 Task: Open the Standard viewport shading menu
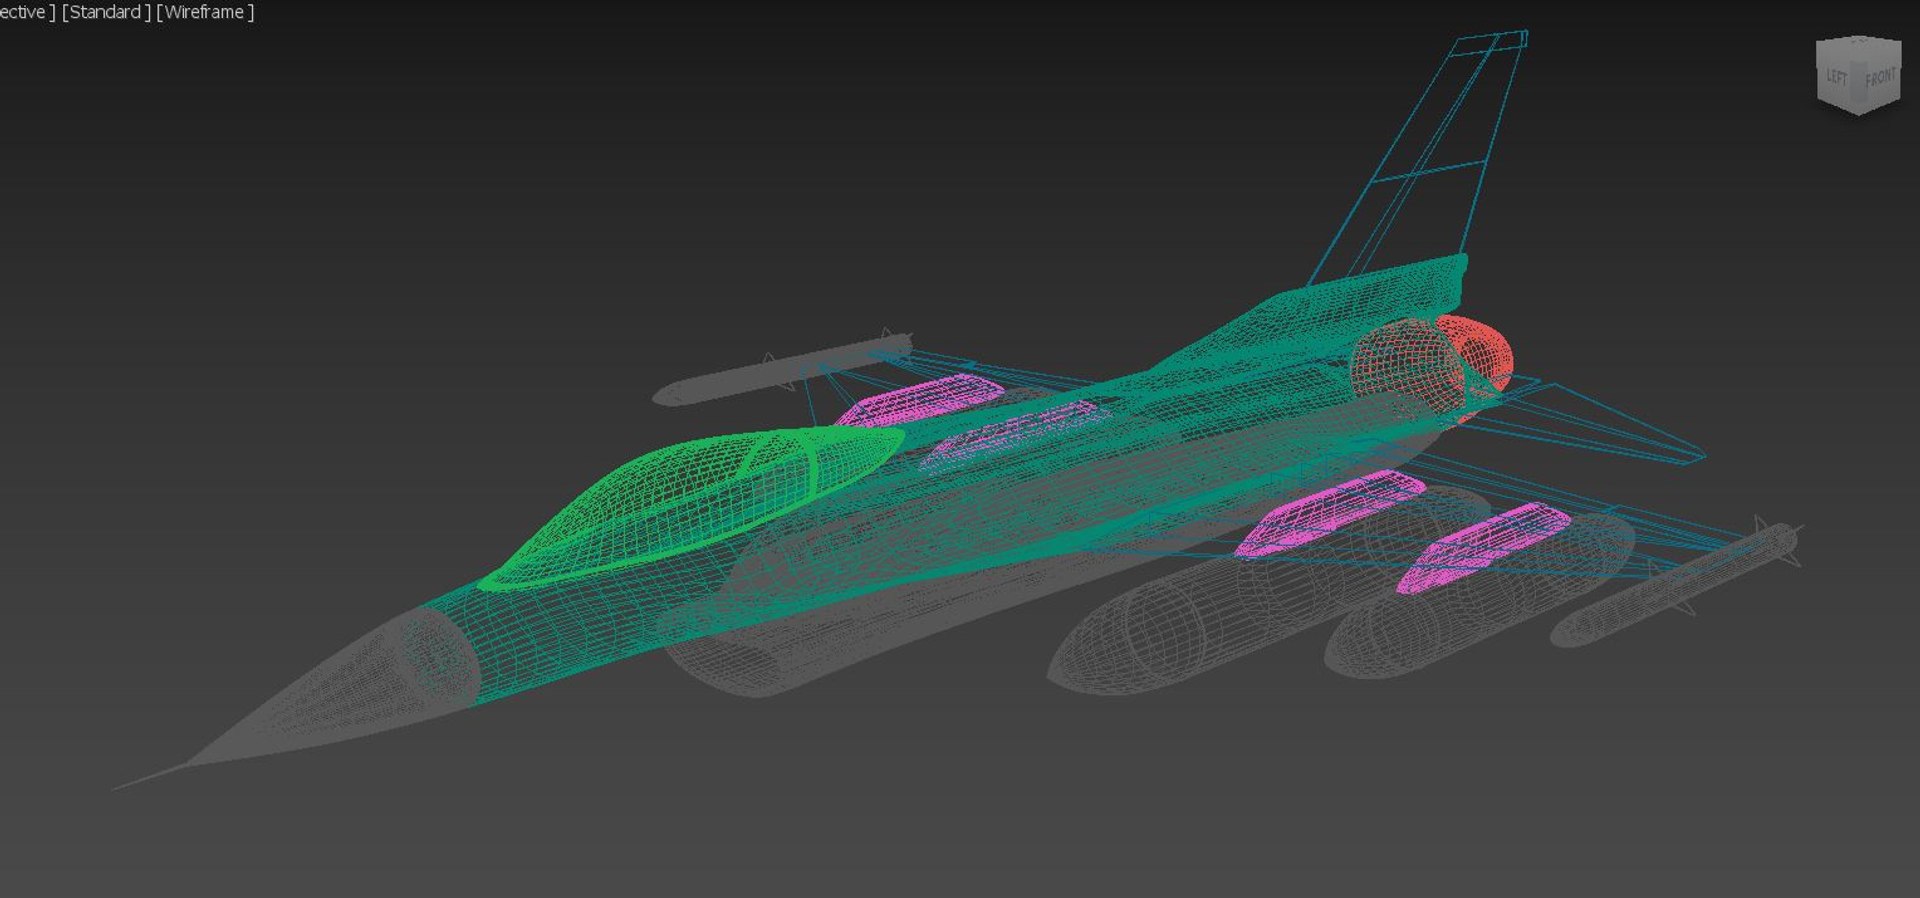[105, 12]
